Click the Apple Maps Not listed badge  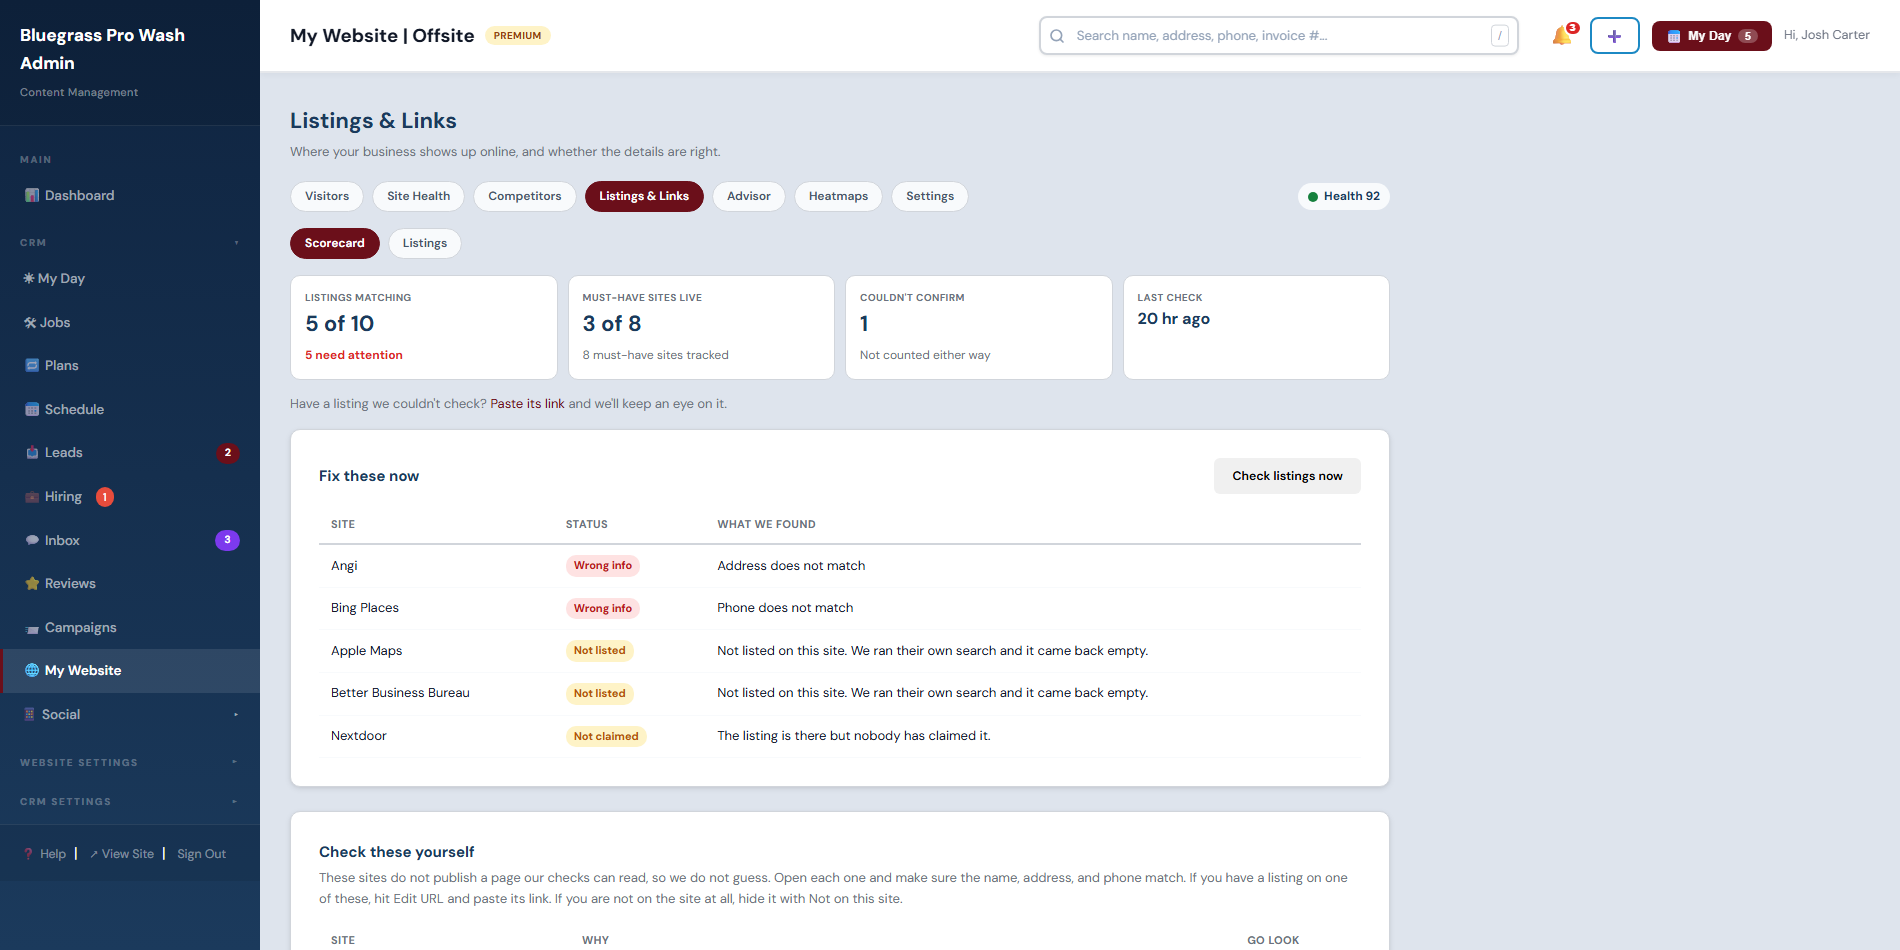coord(600,651)
